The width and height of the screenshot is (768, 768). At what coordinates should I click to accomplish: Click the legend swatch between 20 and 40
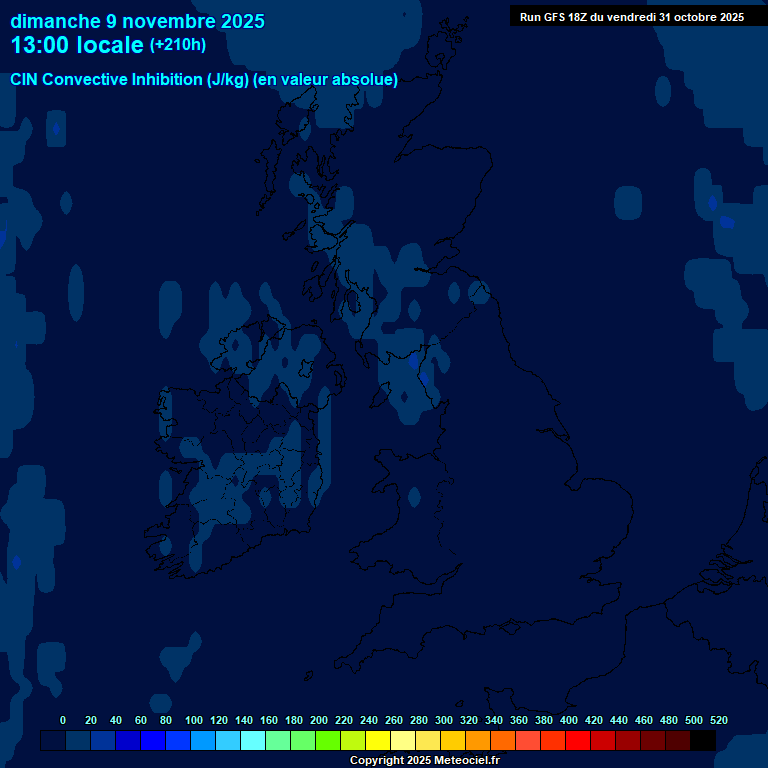tap(103, 740)
